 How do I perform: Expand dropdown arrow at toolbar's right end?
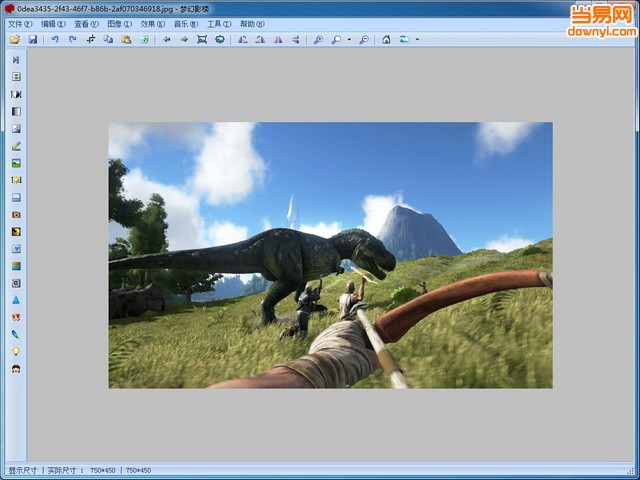417,40
